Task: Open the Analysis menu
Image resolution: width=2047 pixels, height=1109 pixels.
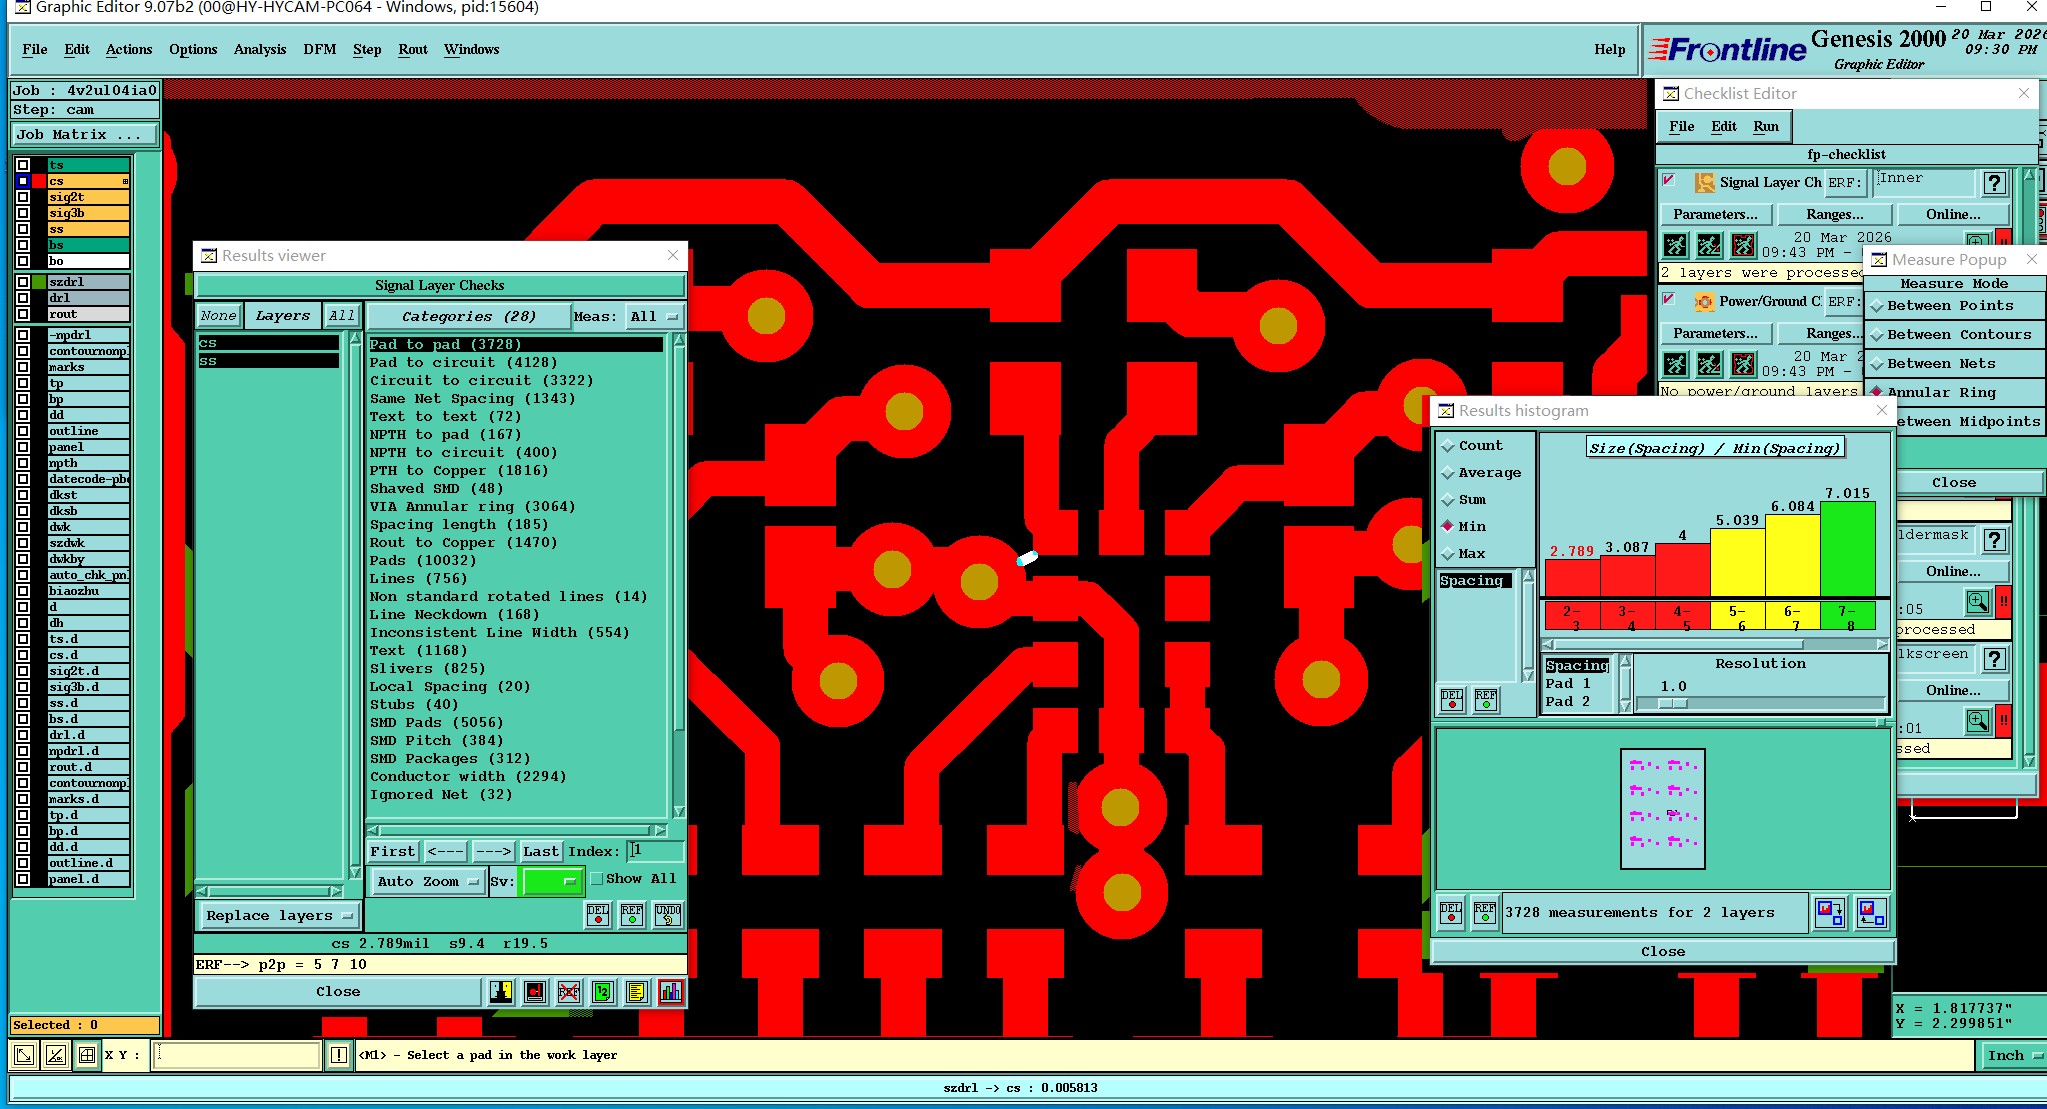Action: pyautogui.click(x=259, y=49)
